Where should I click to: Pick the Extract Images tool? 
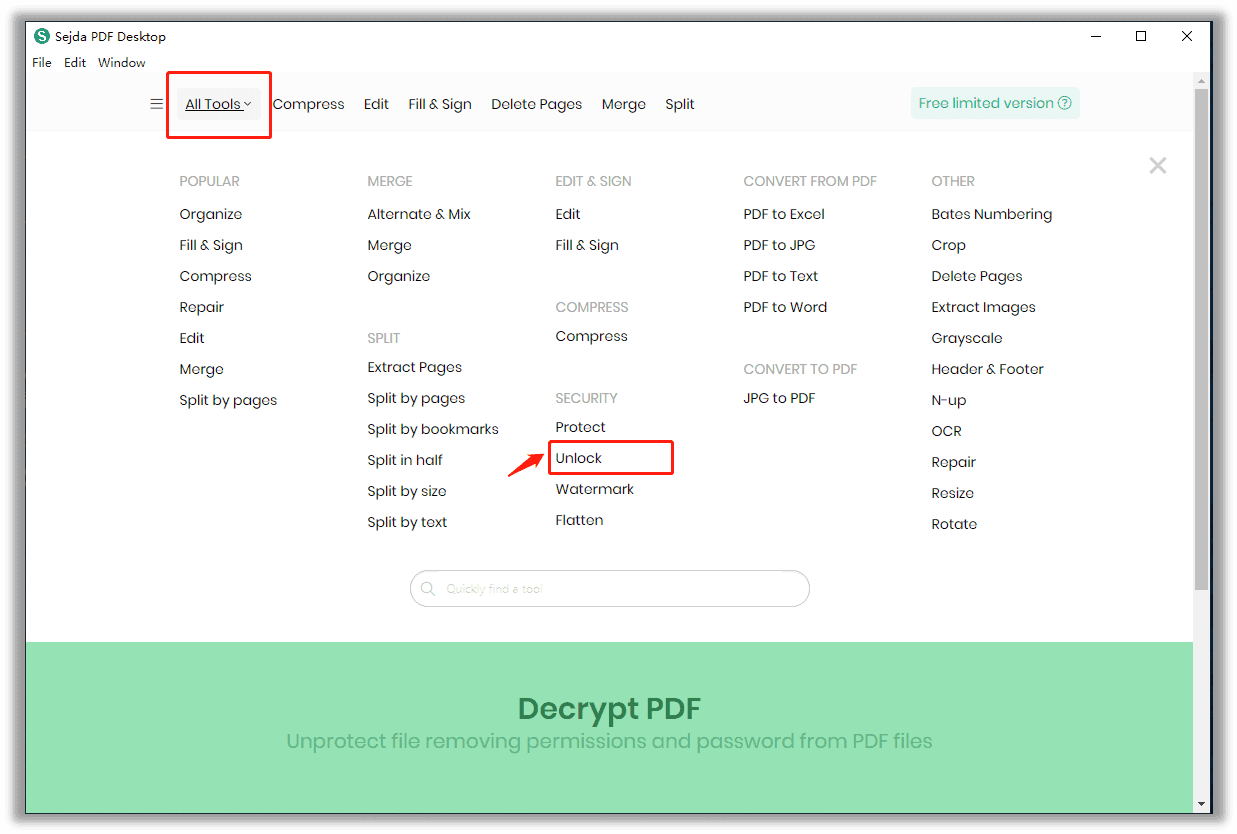click(984, 307)
